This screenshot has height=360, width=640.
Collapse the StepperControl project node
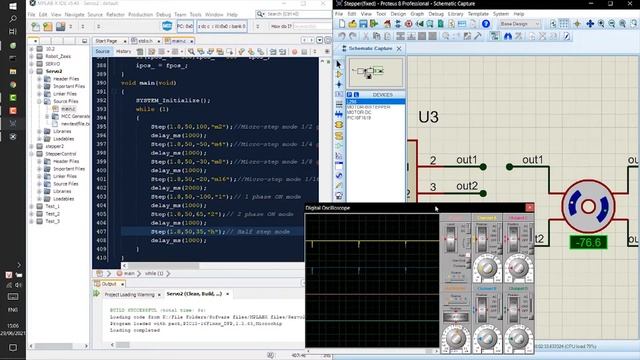pos(31,154)
